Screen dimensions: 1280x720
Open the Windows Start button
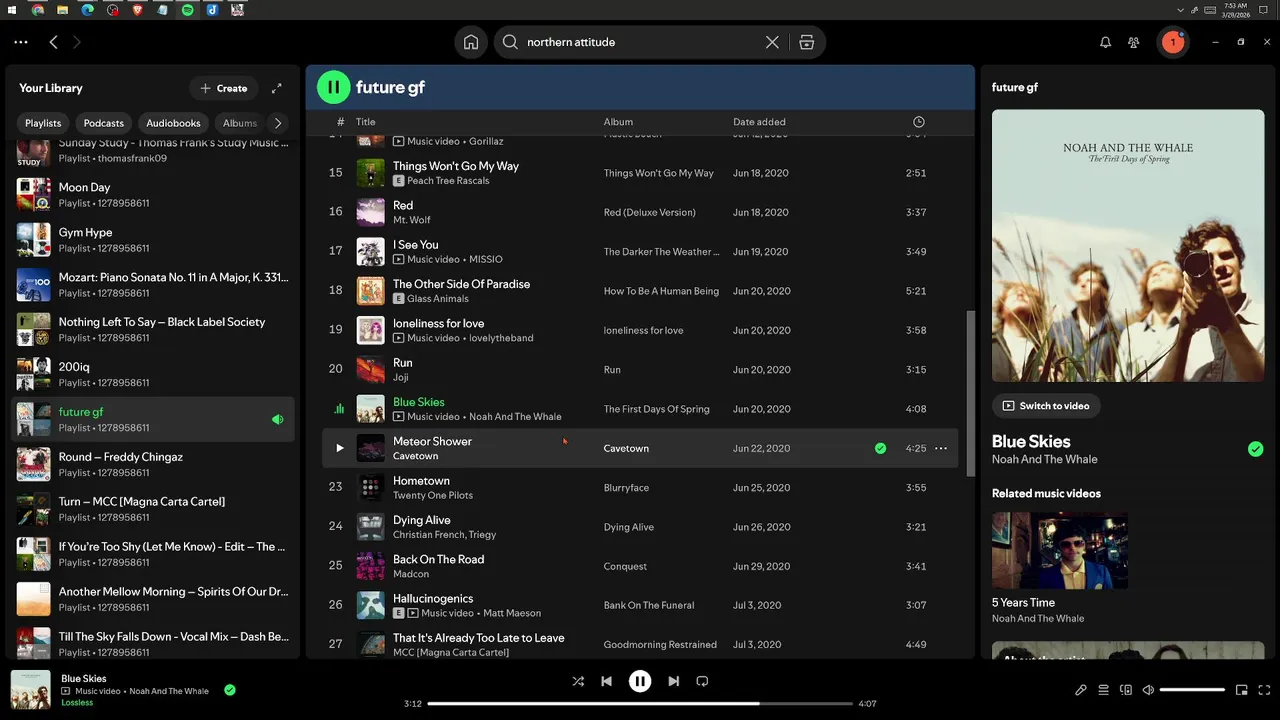pos(12,10)
